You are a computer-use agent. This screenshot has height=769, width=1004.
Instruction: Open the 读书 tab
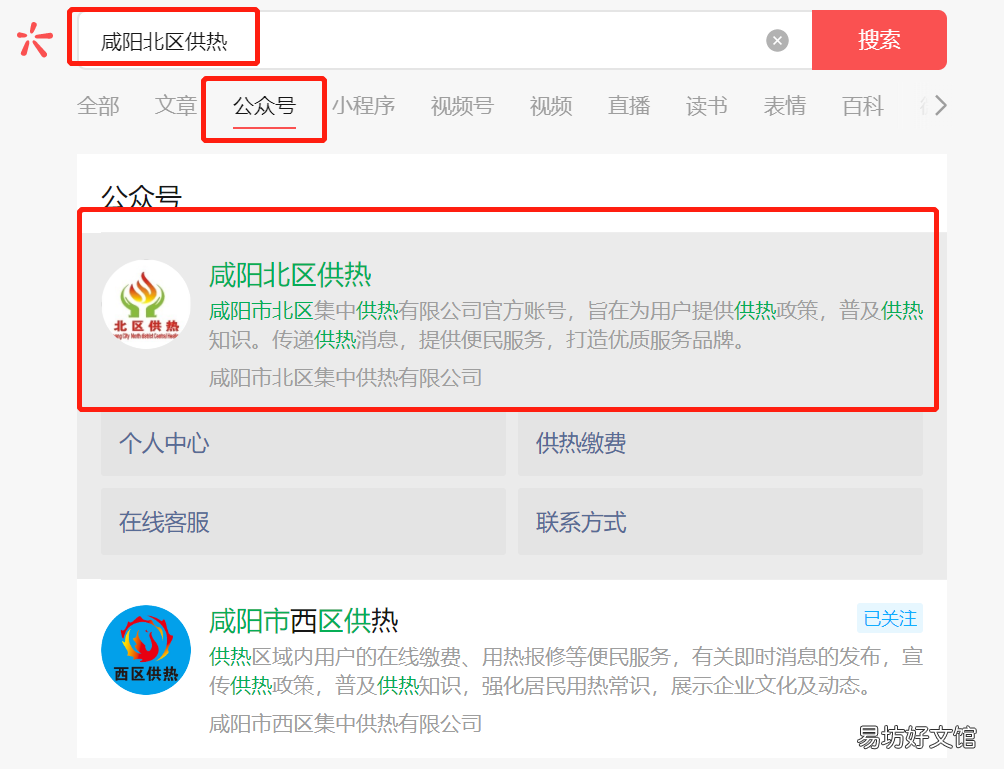point(707,106)
